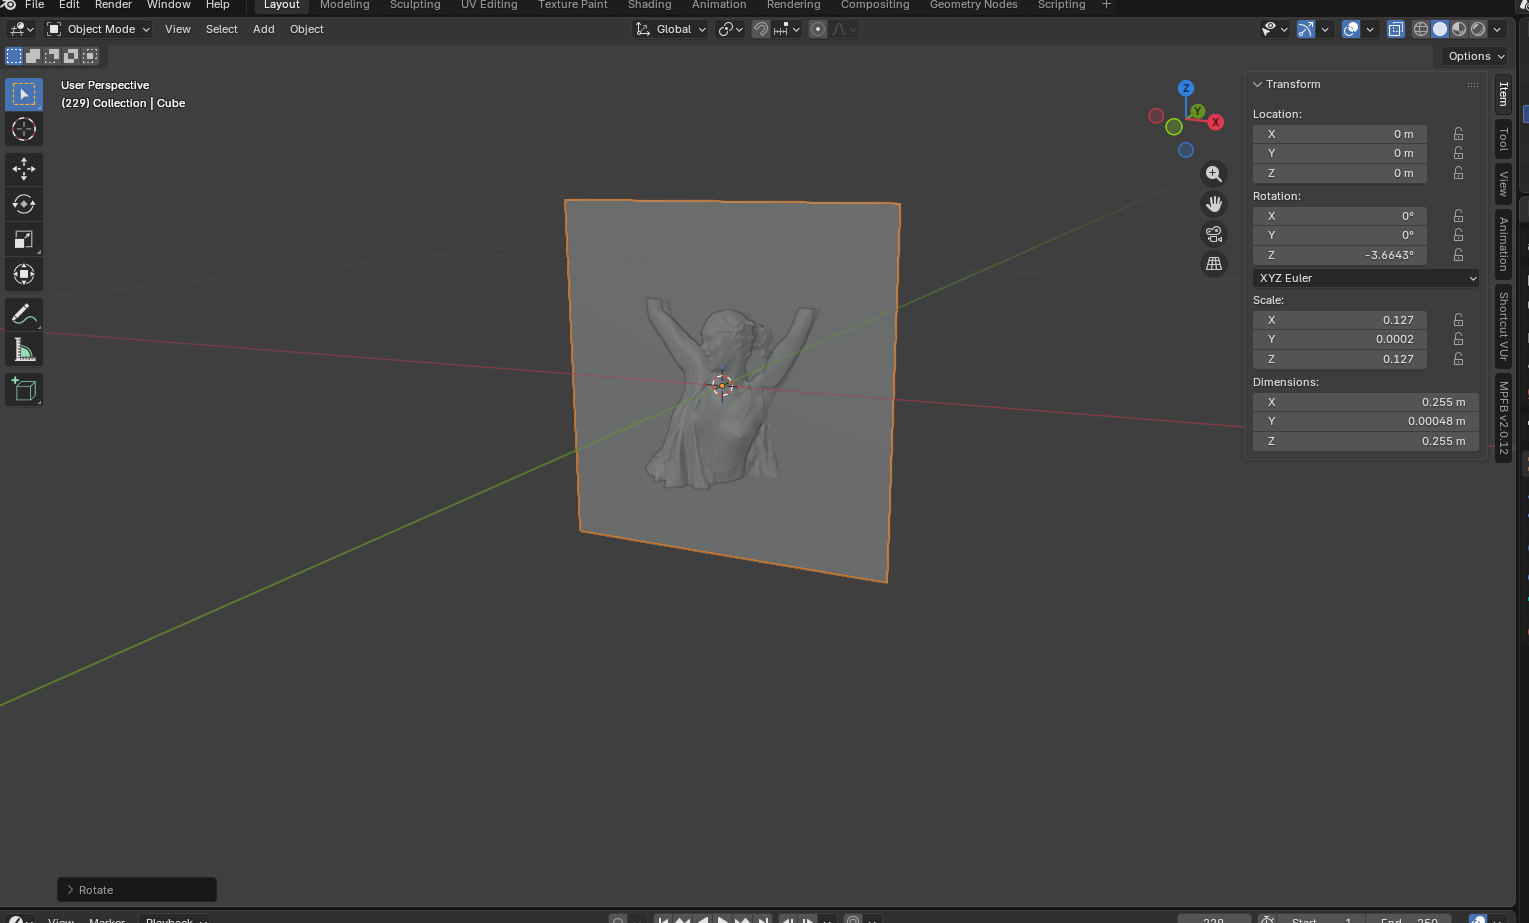Toggle the Location X lock icon
Screen dimensions: 1529x923
(1458, 134)
